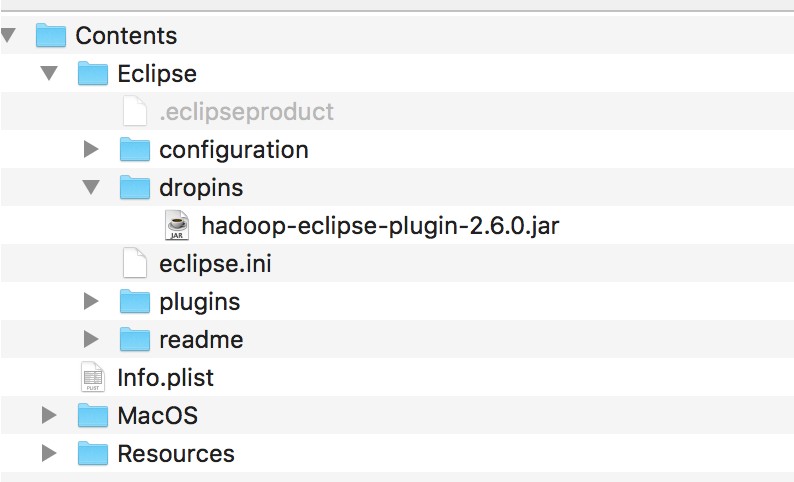Click the dropins folder icon
This screenshot has height=482, width=794.
pos(135,187)
